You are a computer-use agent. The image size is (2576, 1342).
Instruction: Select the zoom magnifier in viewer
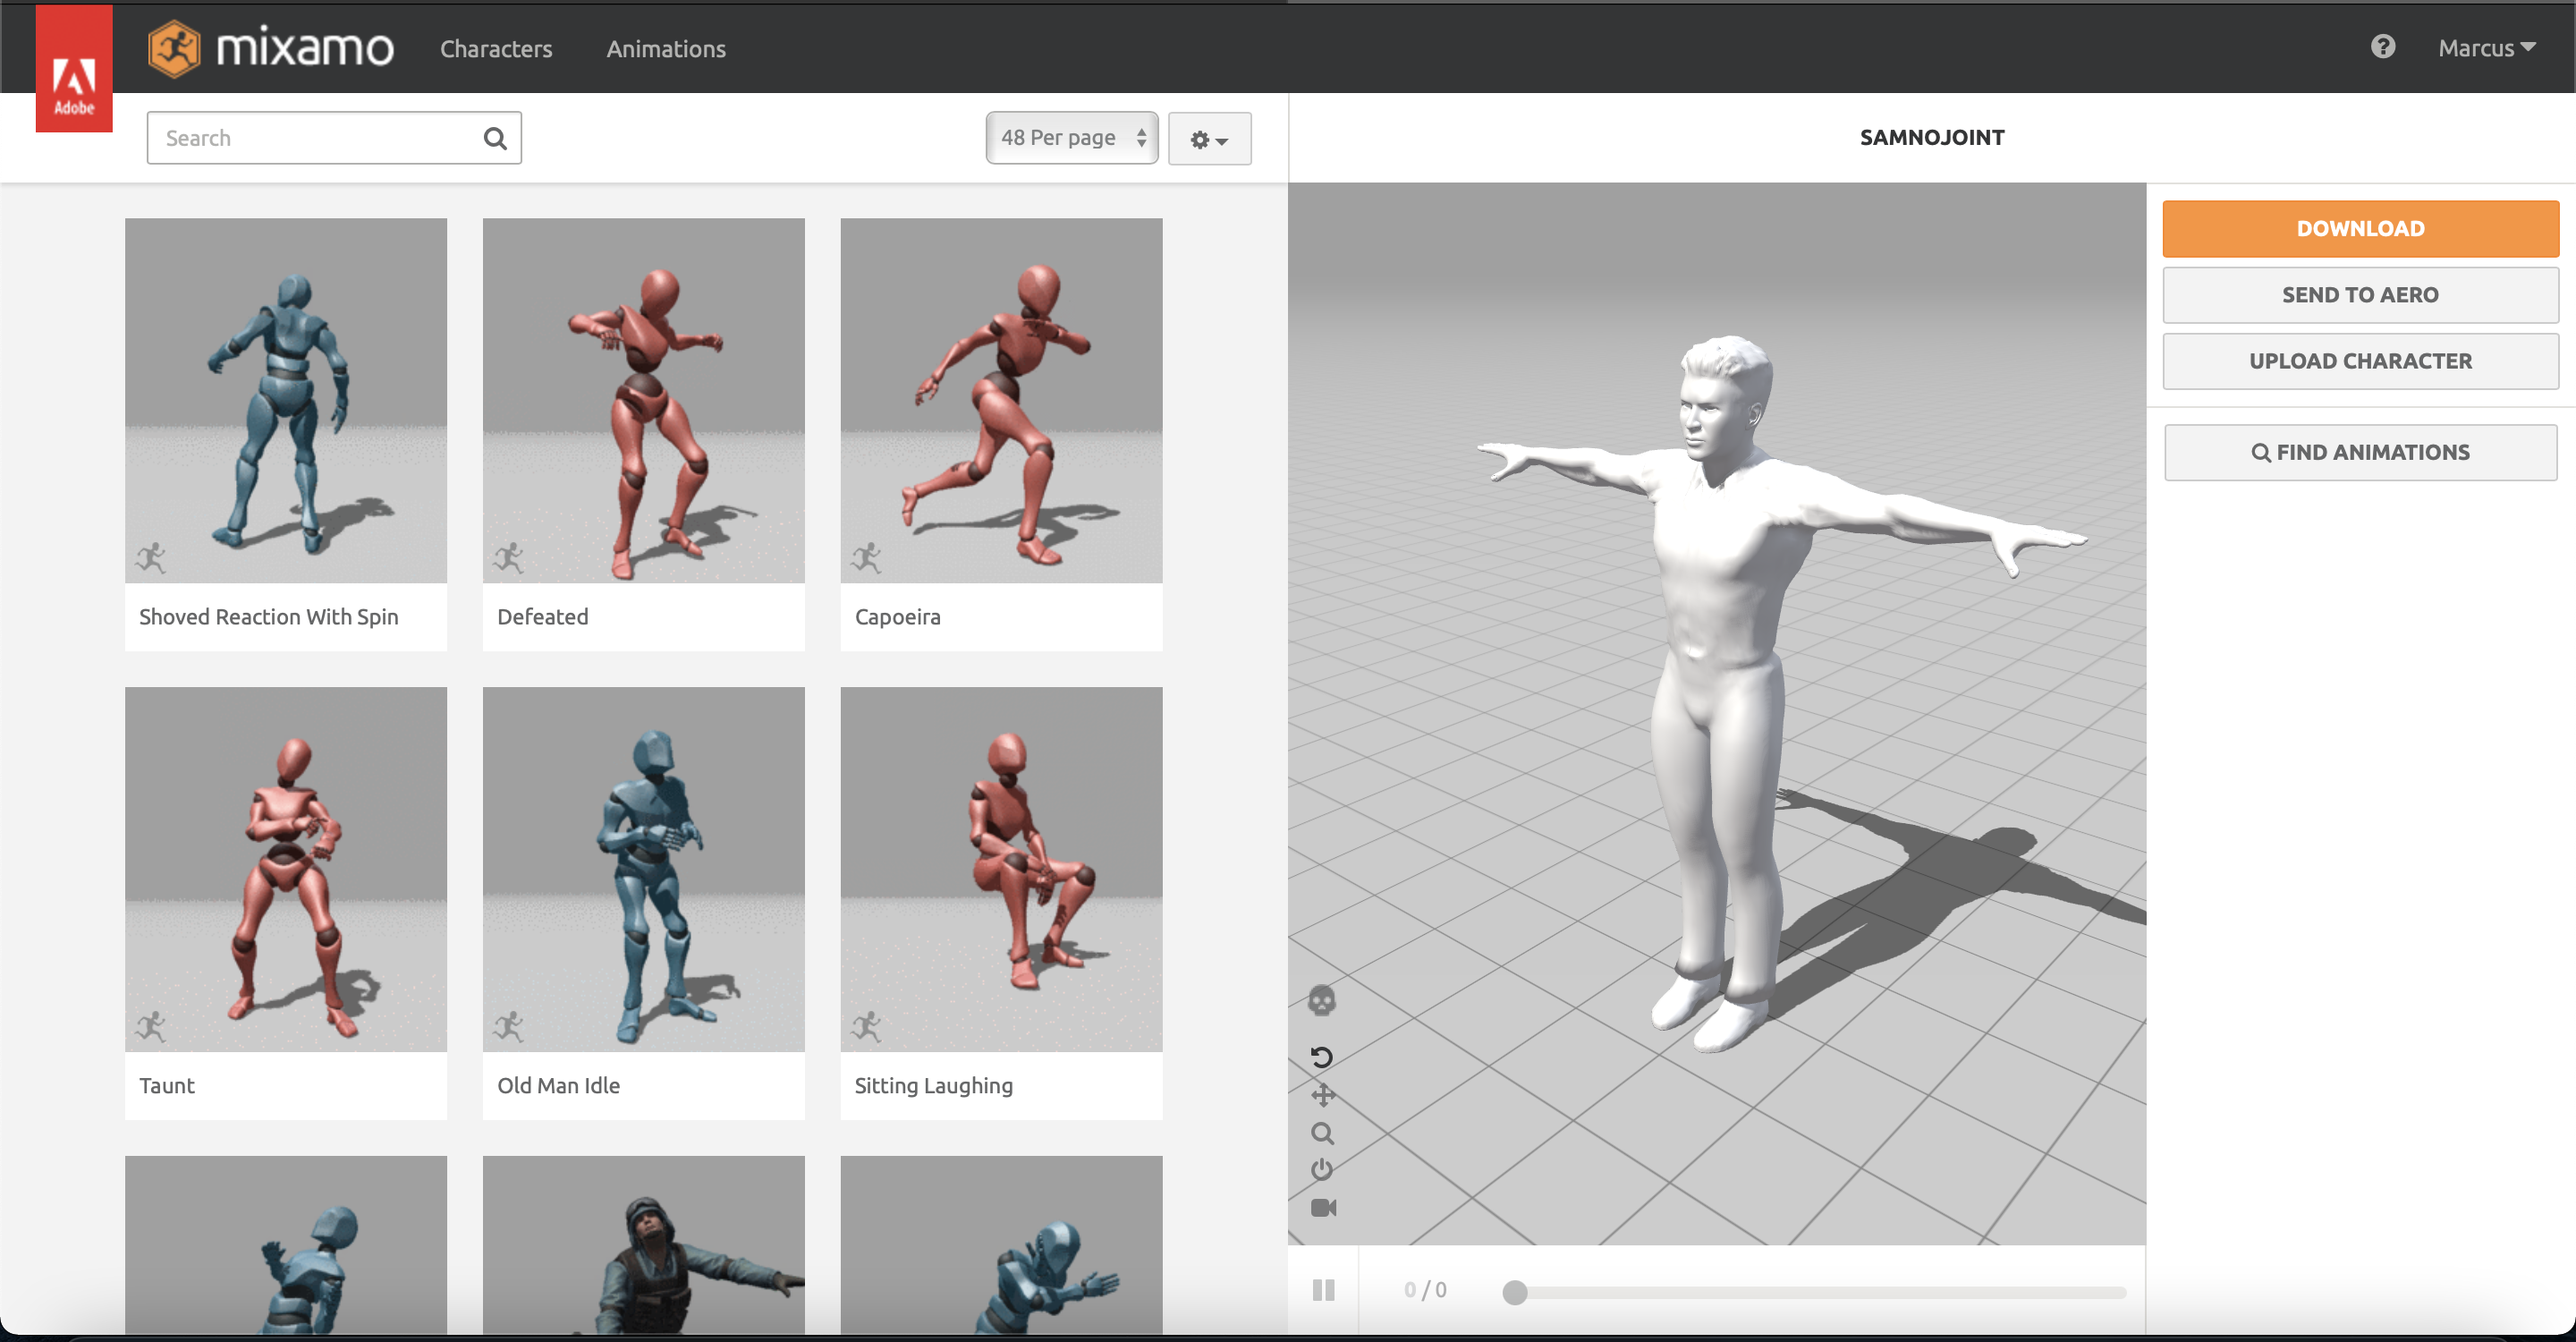point(1322,1133)
